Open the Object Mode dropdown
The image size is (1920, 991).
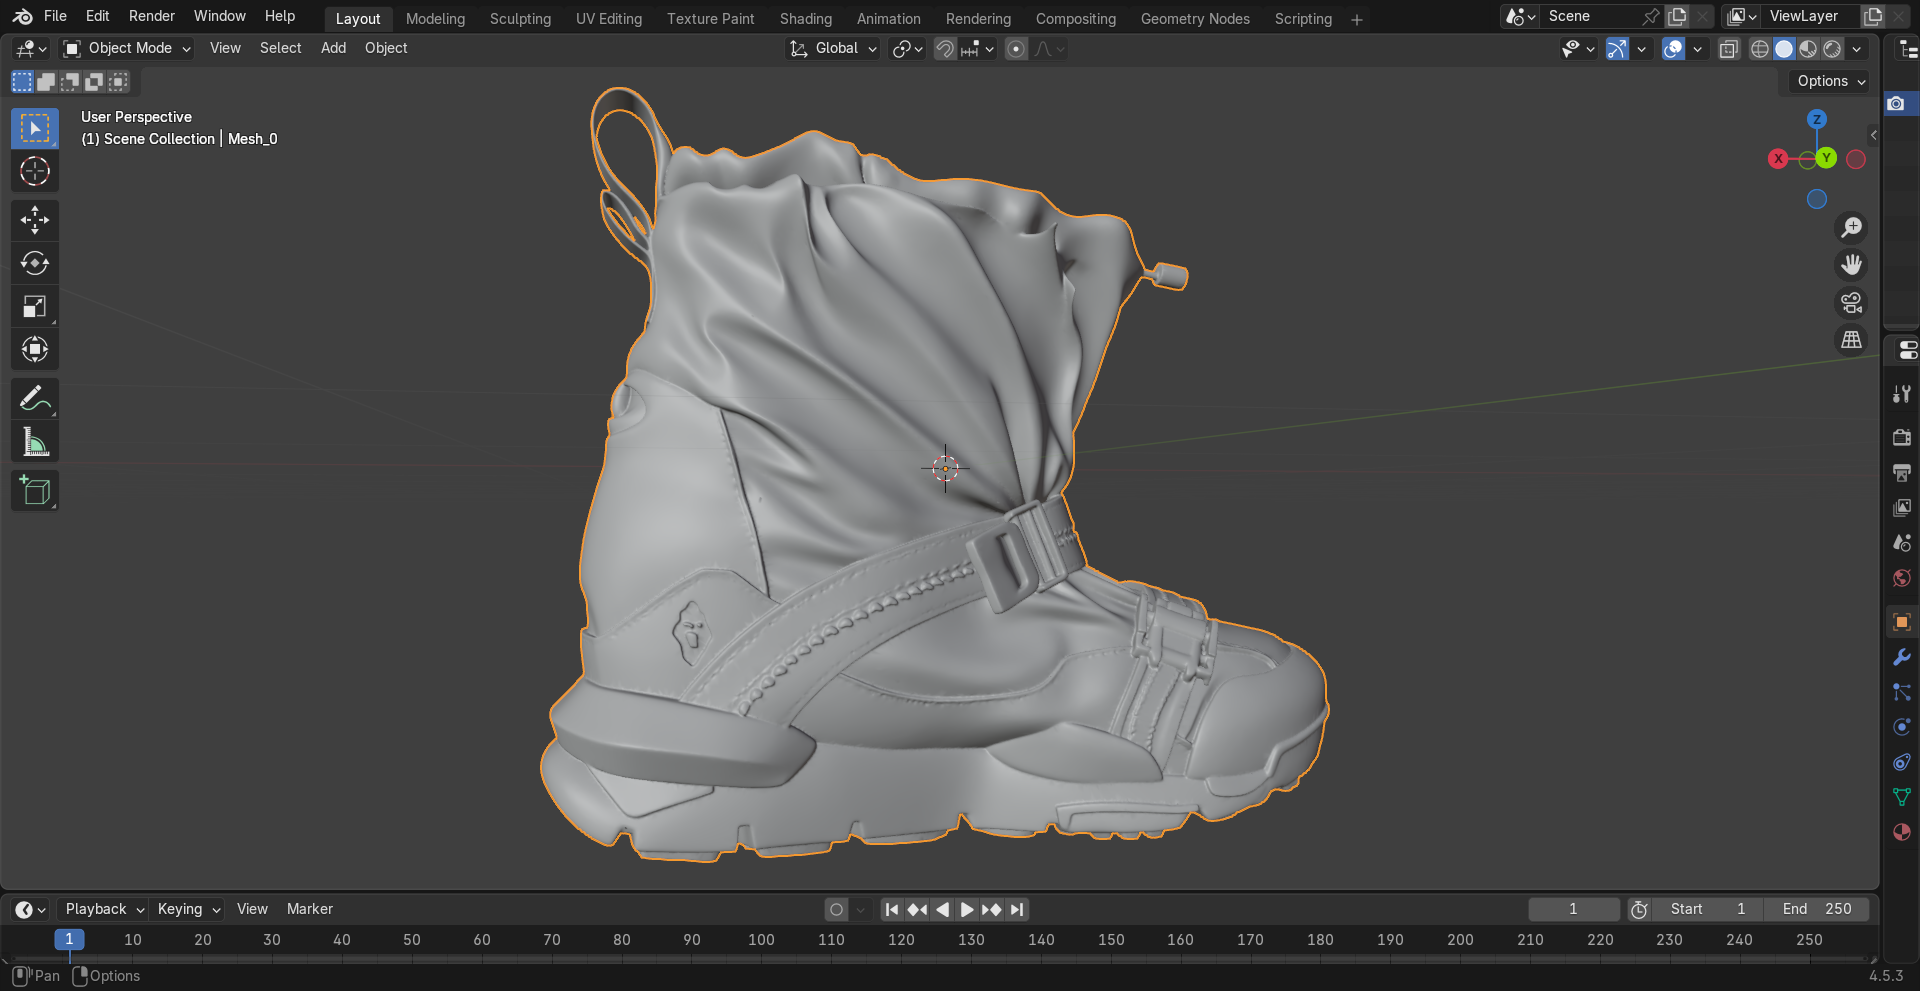click(x=125, y=48)
